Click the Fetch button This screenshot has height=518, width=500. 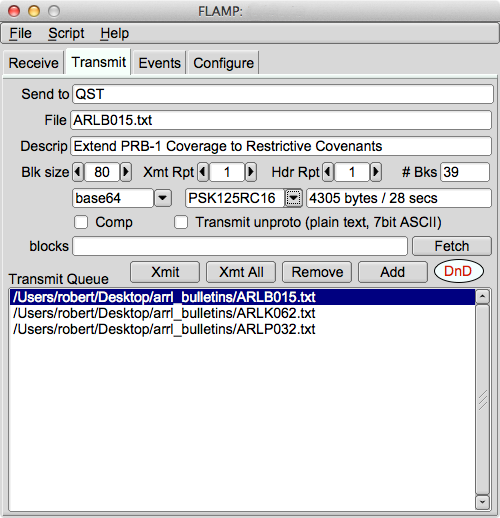coord(452,246)
